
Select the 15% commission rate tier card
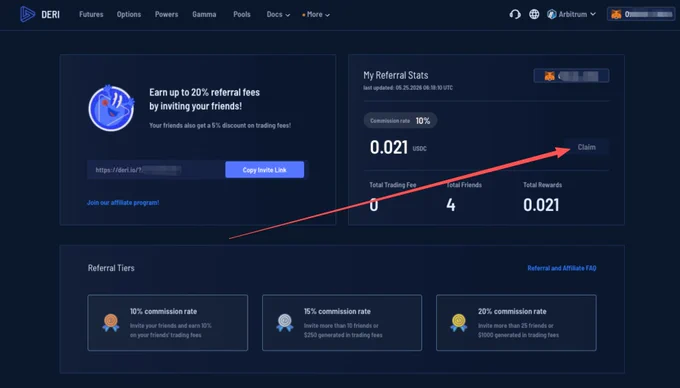pos(342,323)
